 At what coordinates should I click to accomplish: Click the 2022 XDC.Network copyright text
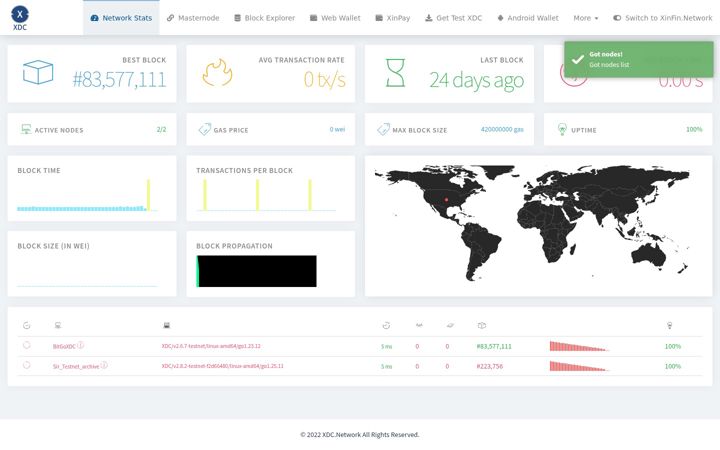click(x=360, y=434)
